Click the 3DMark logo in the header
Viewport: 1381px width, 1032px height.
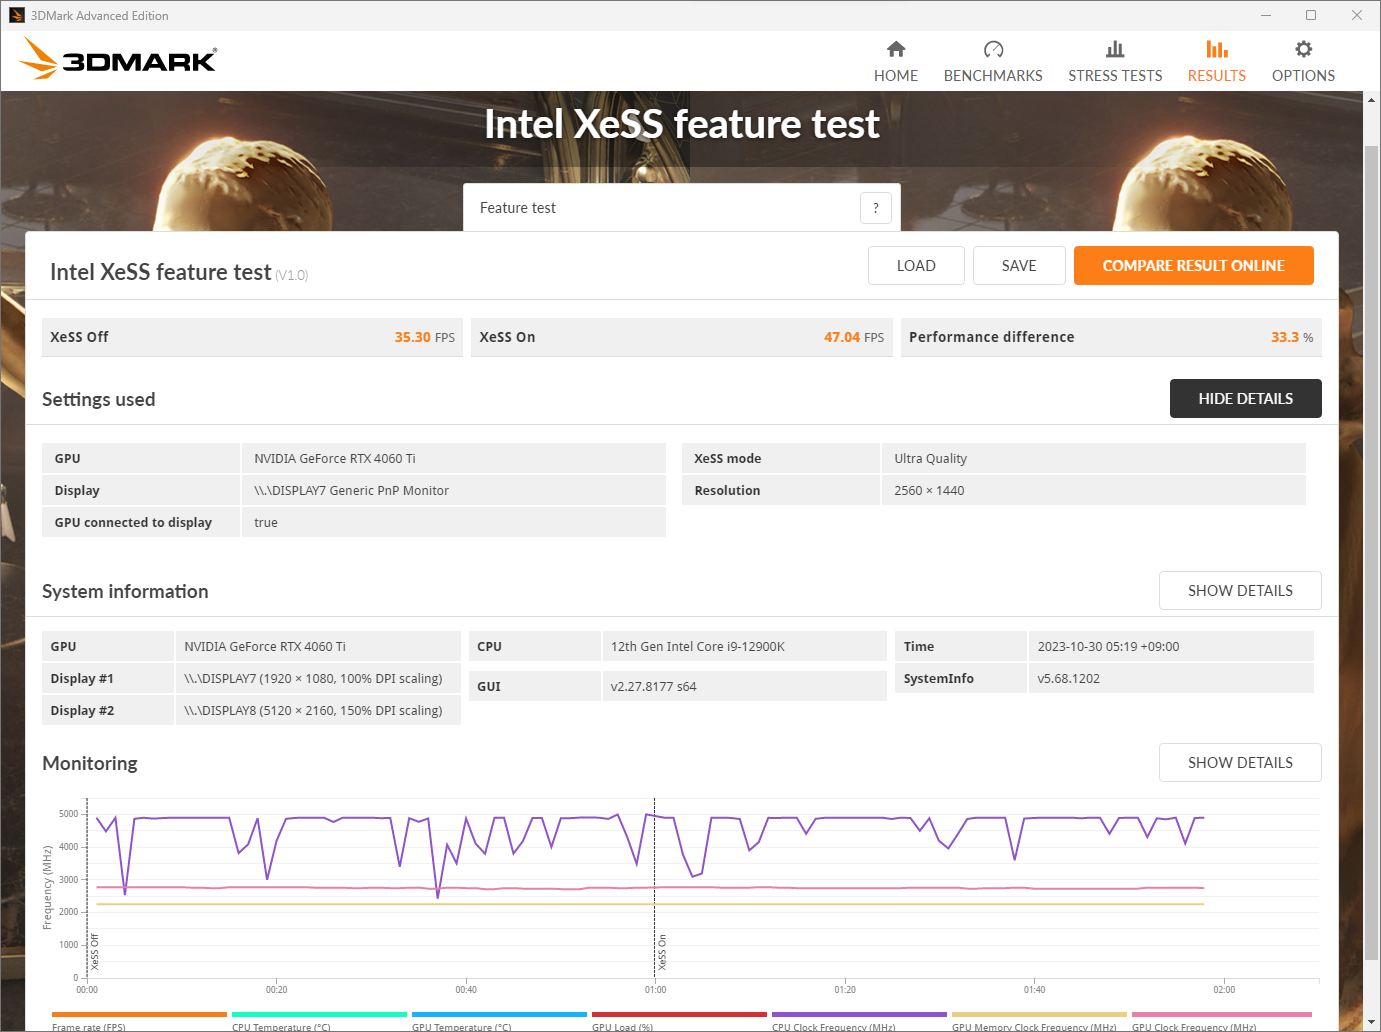pos(118,59)
